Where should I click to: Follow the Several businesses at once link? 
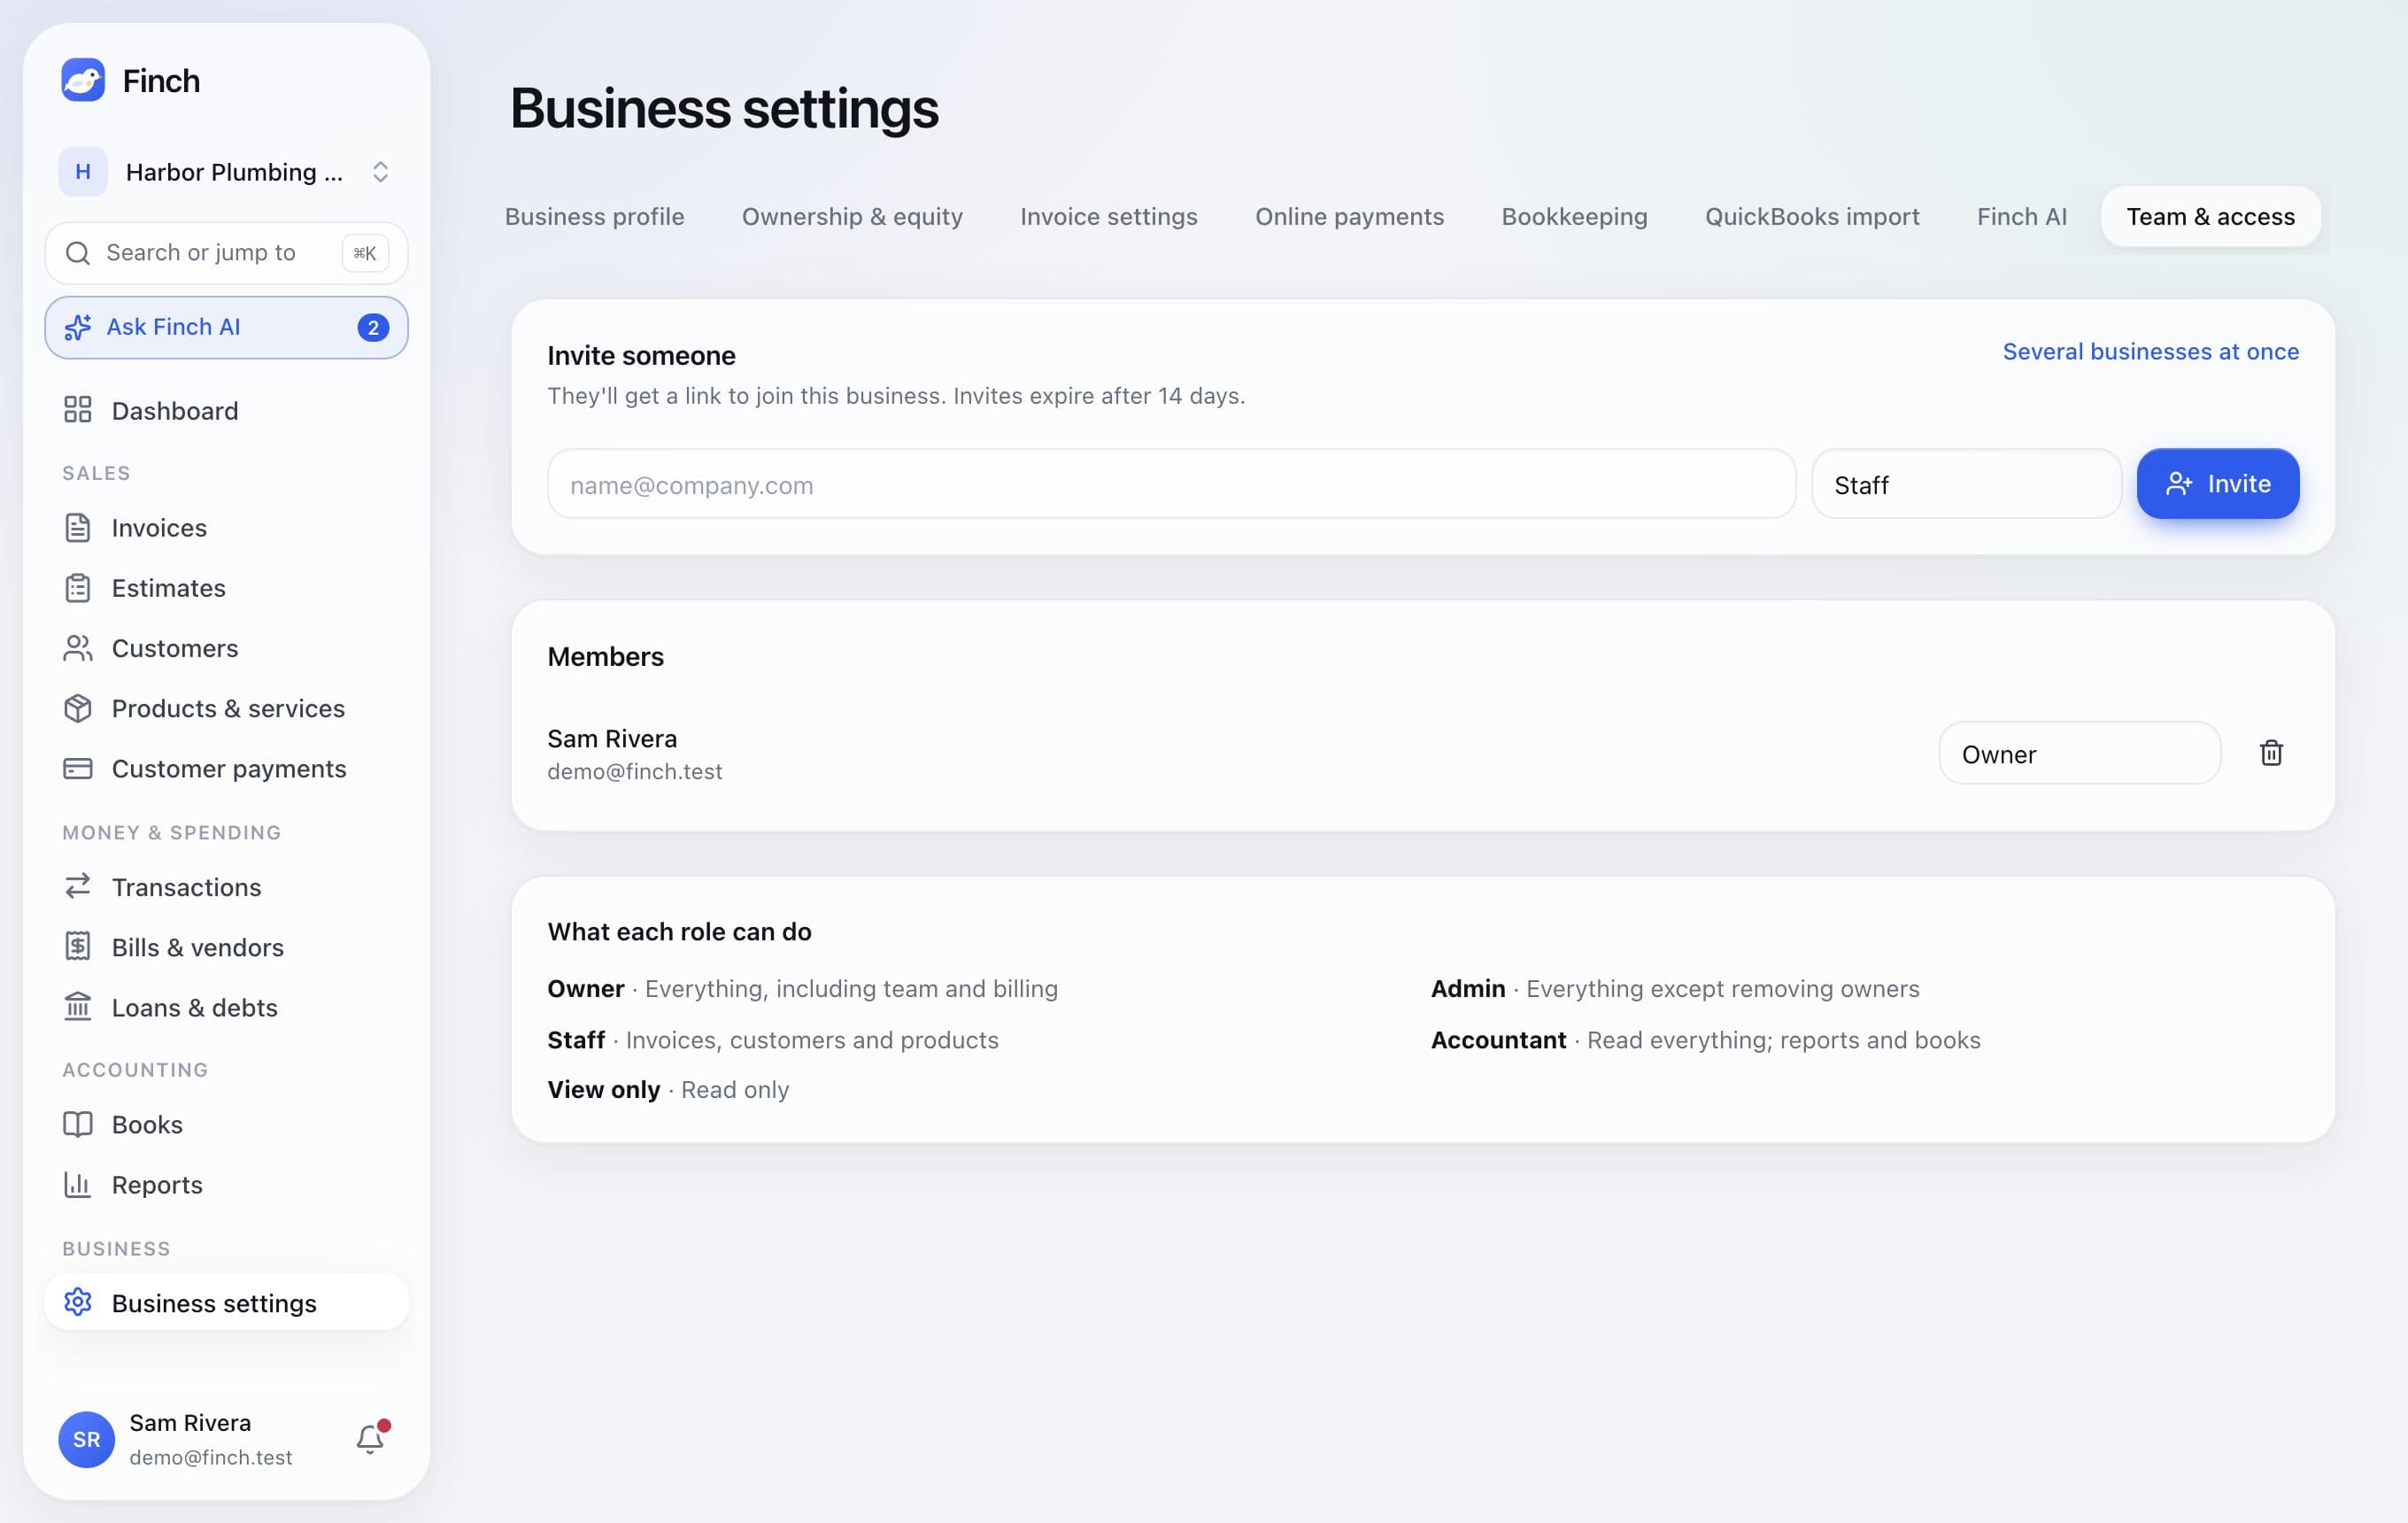click(2150, 352)
